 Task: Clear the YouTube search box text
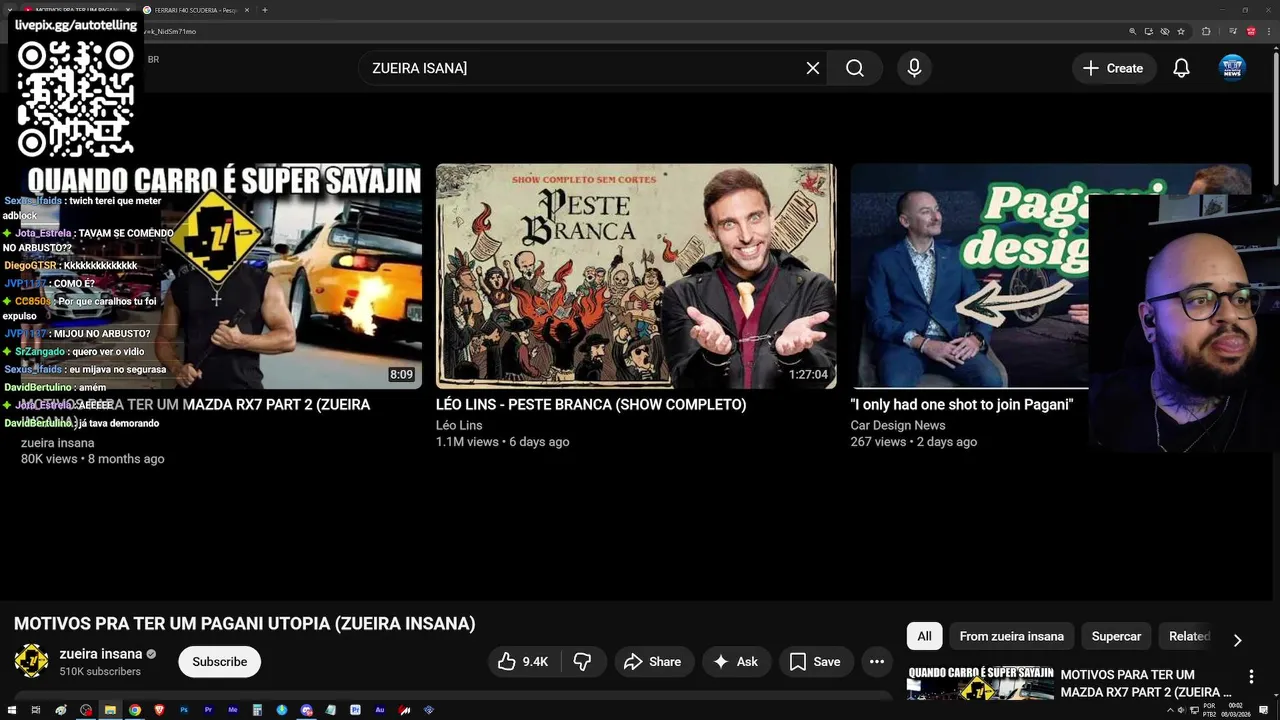tap(813, 68)
